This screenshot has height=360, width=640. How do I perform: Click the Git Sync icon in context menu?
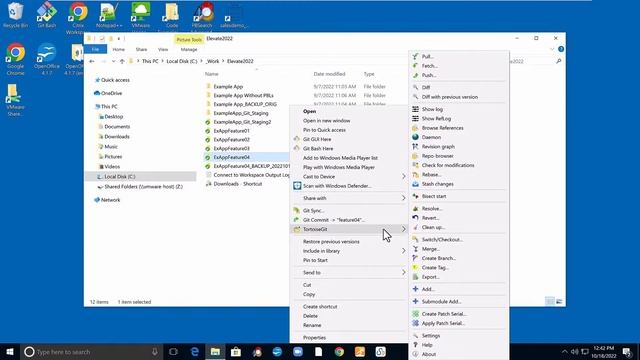[x=297, y=211]
